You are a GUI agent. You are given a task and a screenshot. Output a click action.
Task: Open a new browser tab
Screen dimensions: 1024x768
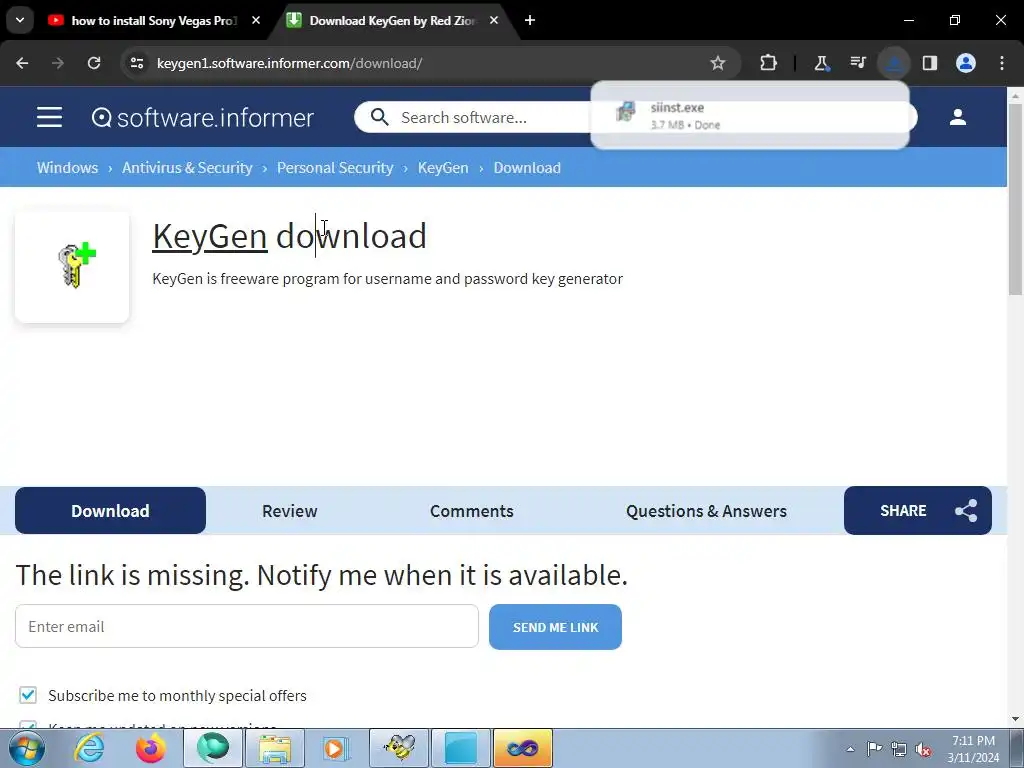[x=530, y=21]
